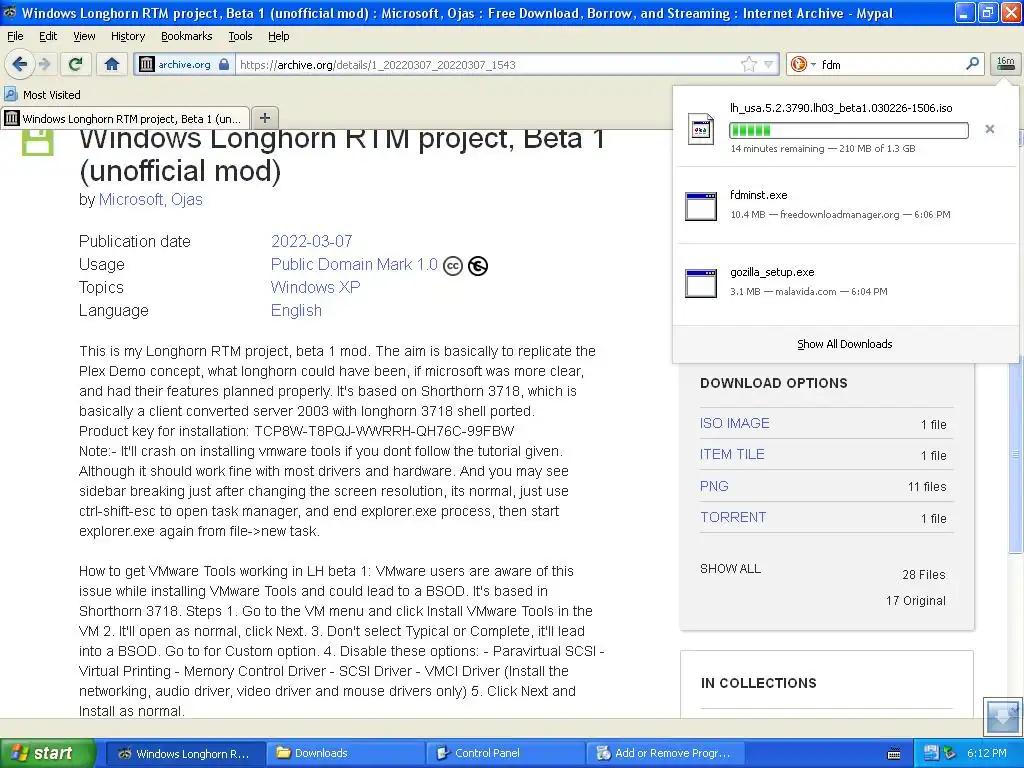Open the Windows Start button
This screenshot has height=768, width=1024.
(x=47, y=753)
